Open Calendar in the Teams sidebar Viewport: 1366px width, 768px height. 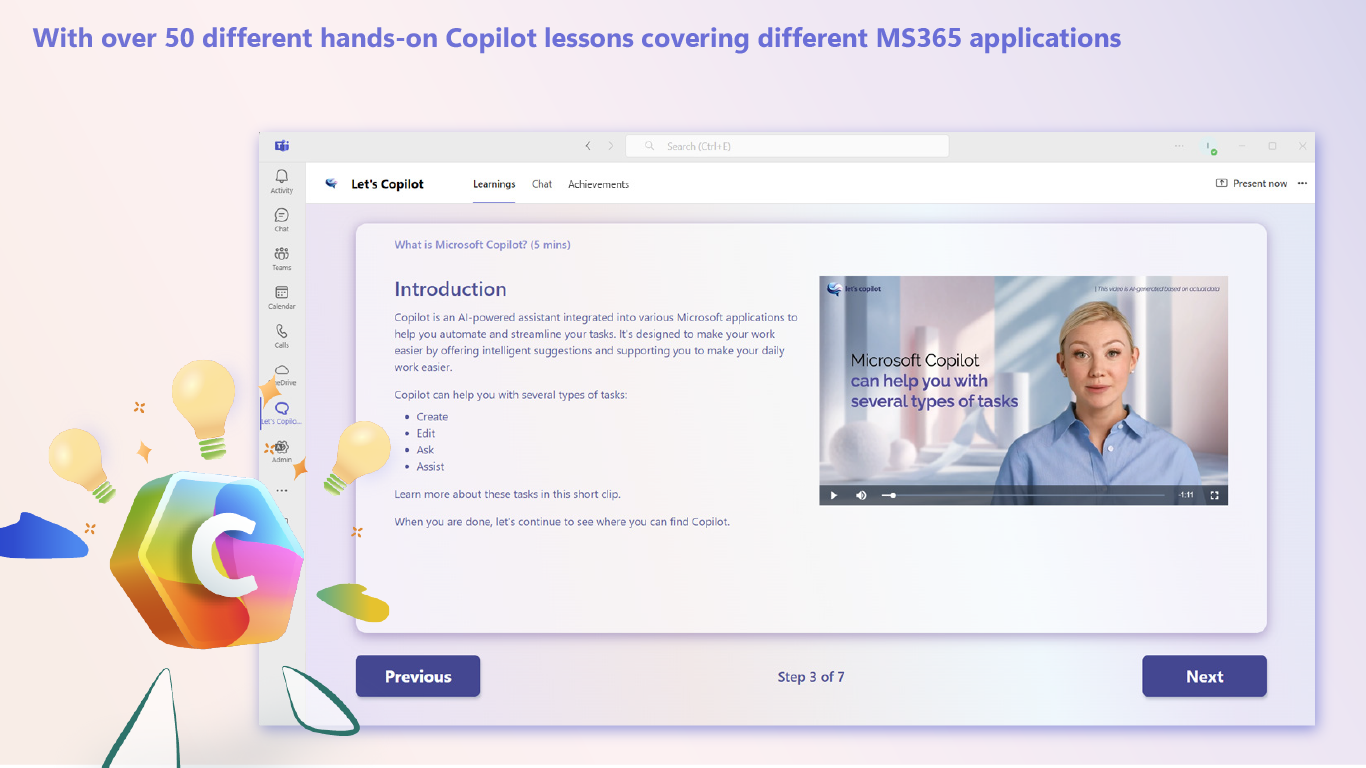tap(282, 298)
